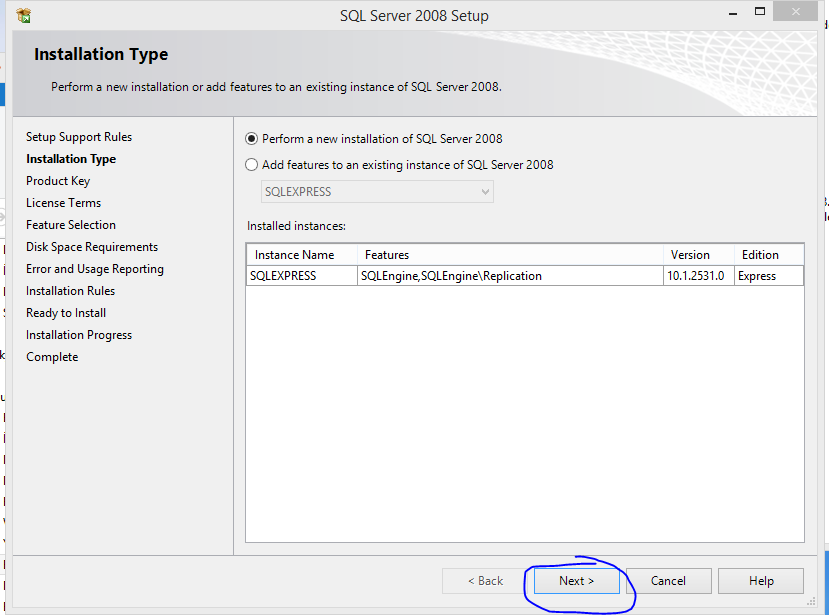Select Ready to Install step

pos(66,313)
